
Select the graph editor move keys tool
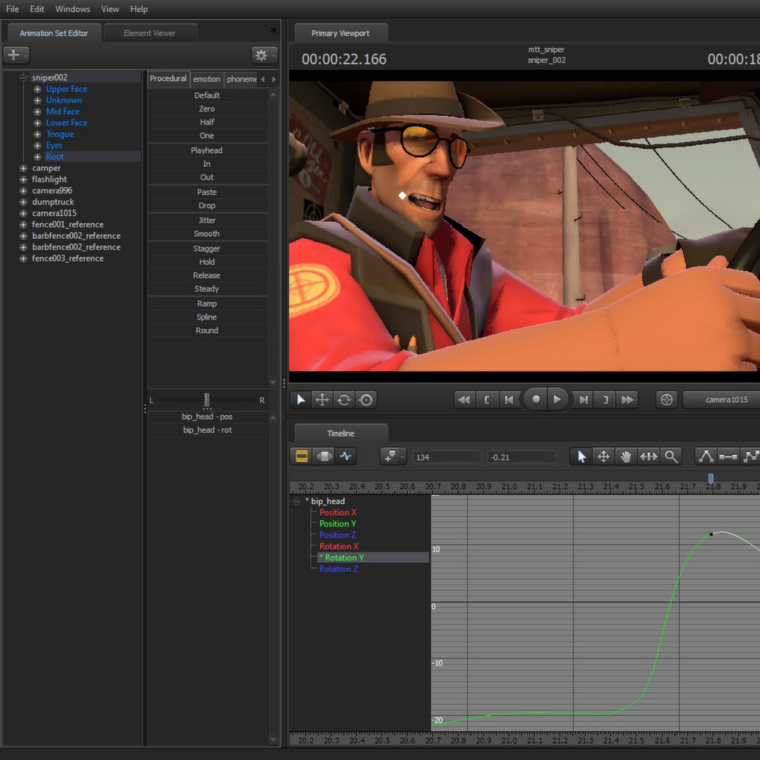coord(604,456)
